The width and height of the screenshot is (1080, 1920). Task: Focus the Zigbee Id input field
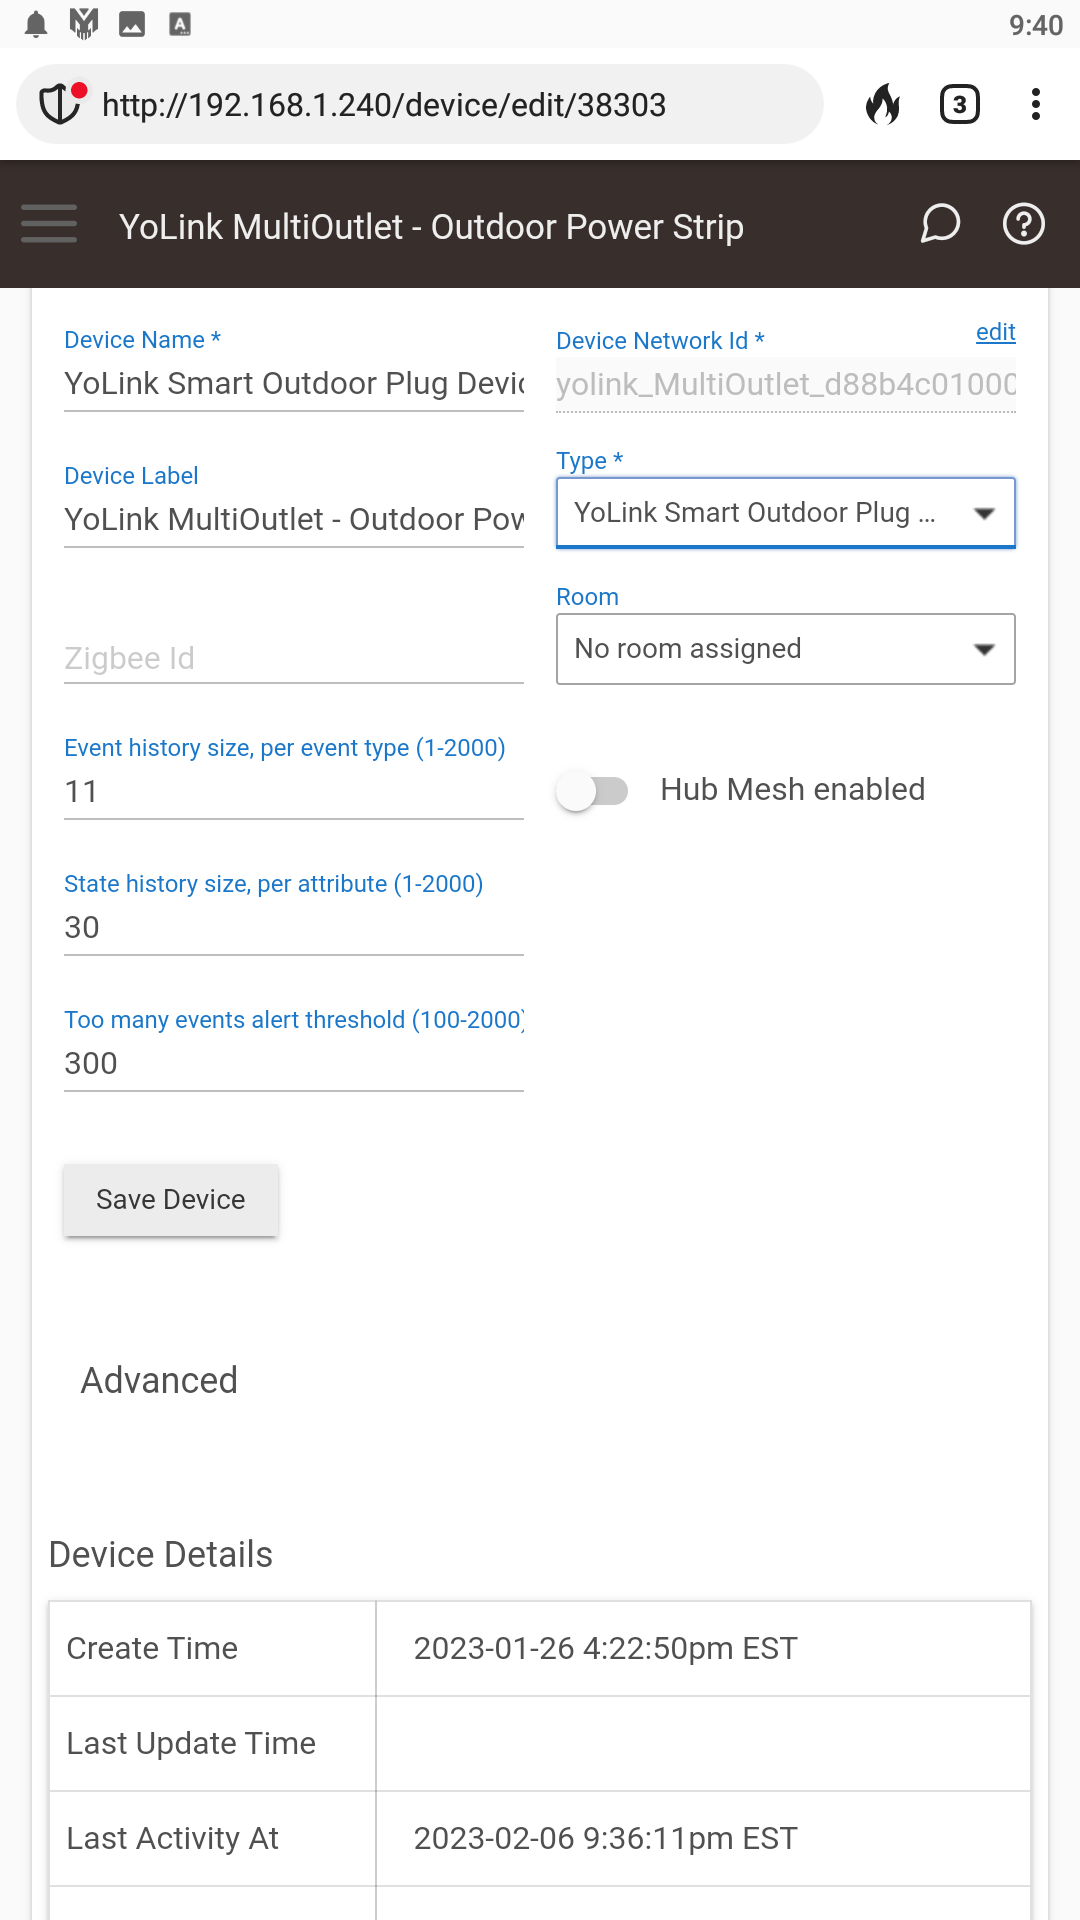(x=294, y=658)
